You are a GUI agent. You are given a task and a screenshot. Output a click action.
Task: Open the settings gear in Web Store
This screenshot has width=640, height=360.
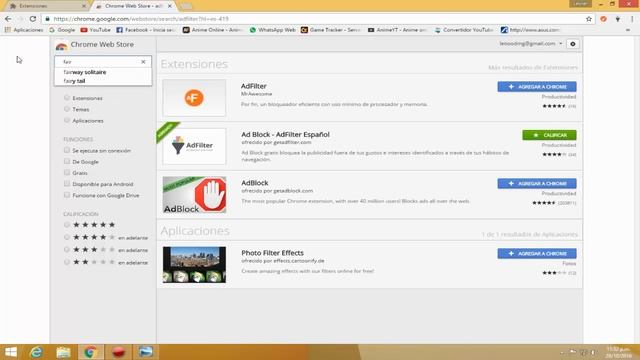pos(573,44)
